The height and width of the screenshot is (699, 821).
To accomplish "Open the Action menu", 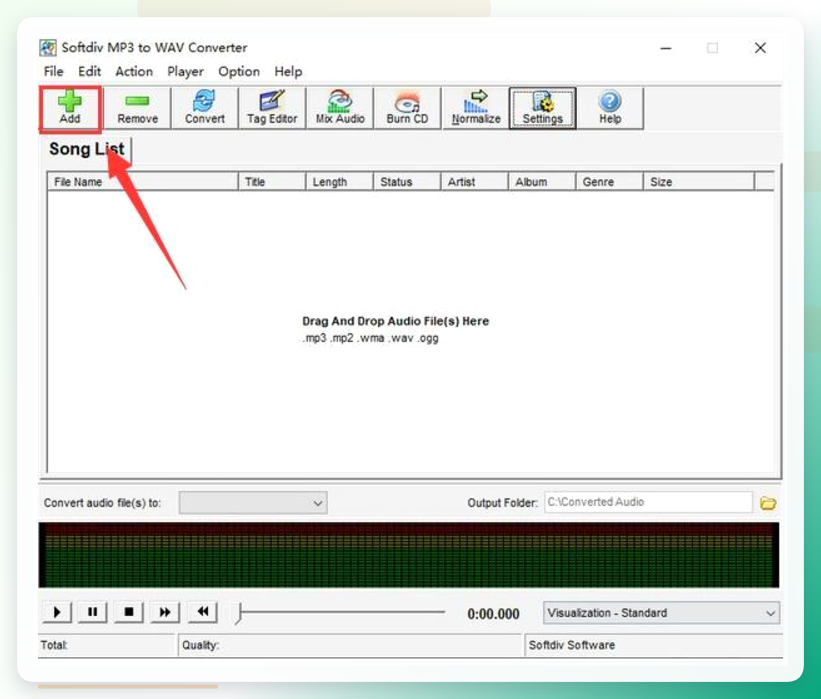I will [134, 71].
